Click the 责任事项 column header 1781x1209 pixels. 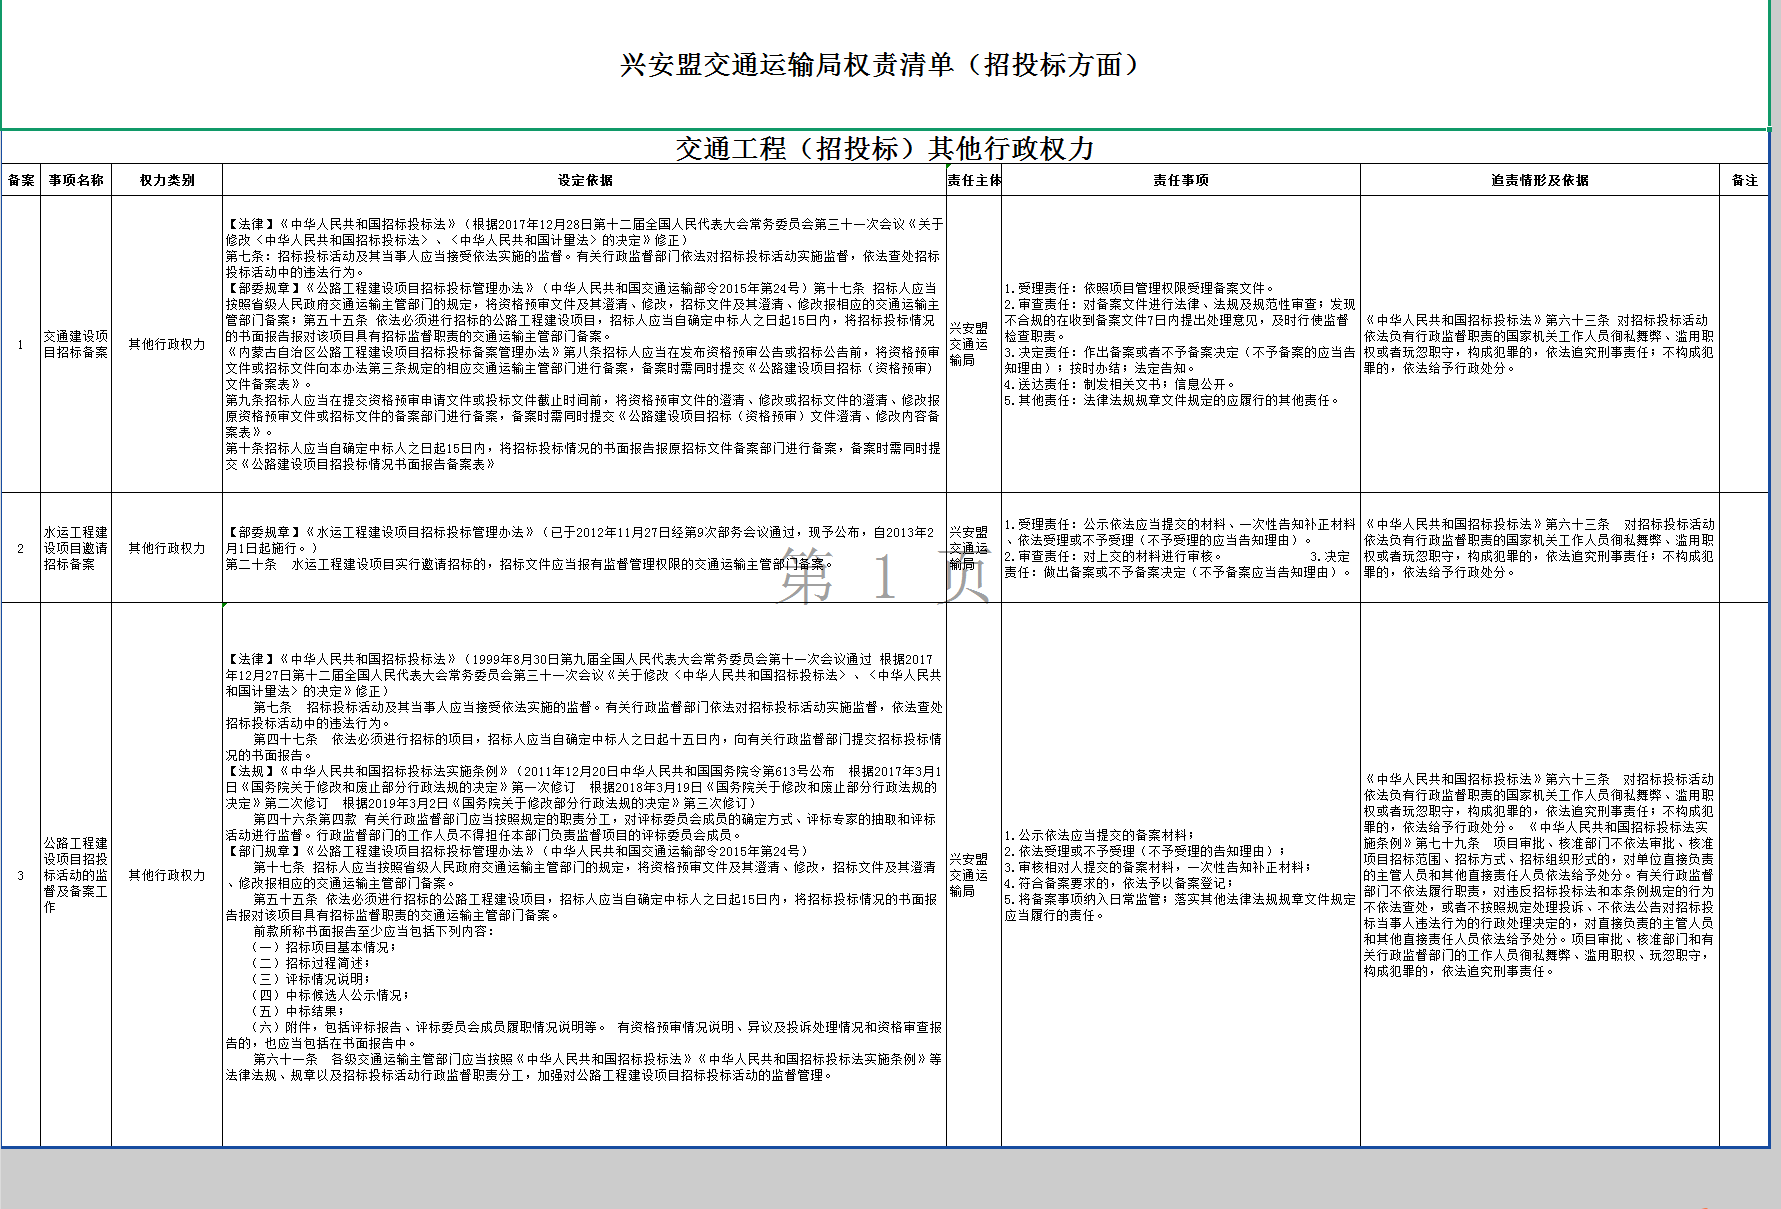click(1180, 180)
